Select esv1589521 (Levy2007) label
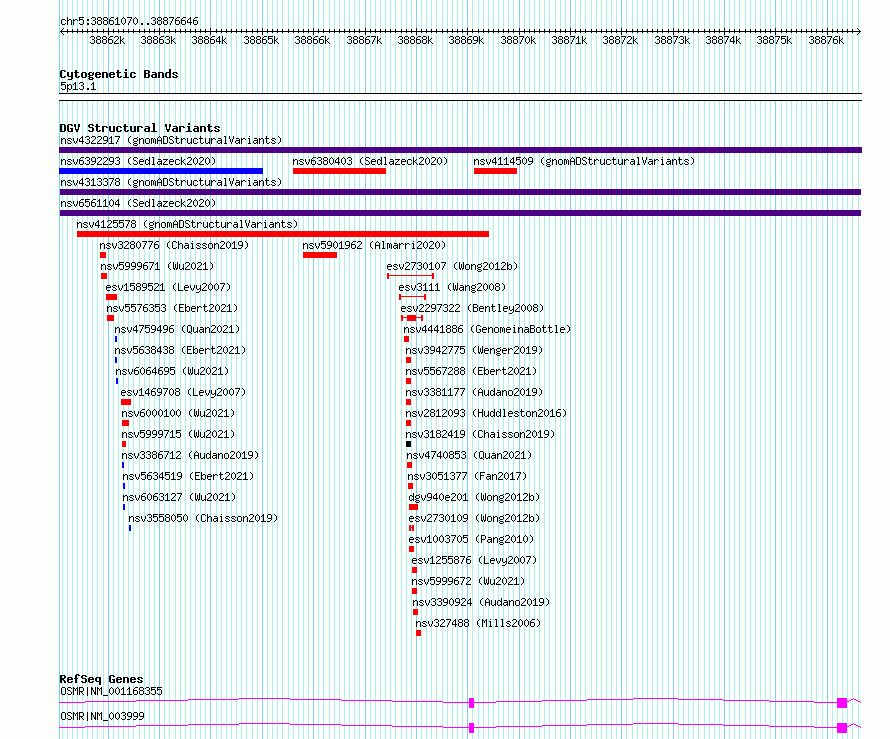Screen dimensions: 890x739 tap(168, 287)
